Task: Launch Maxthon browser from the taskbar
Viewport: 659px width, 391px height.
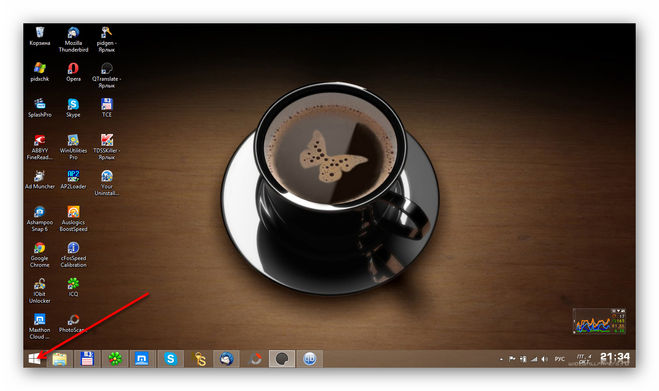Action: coord(142,359)
